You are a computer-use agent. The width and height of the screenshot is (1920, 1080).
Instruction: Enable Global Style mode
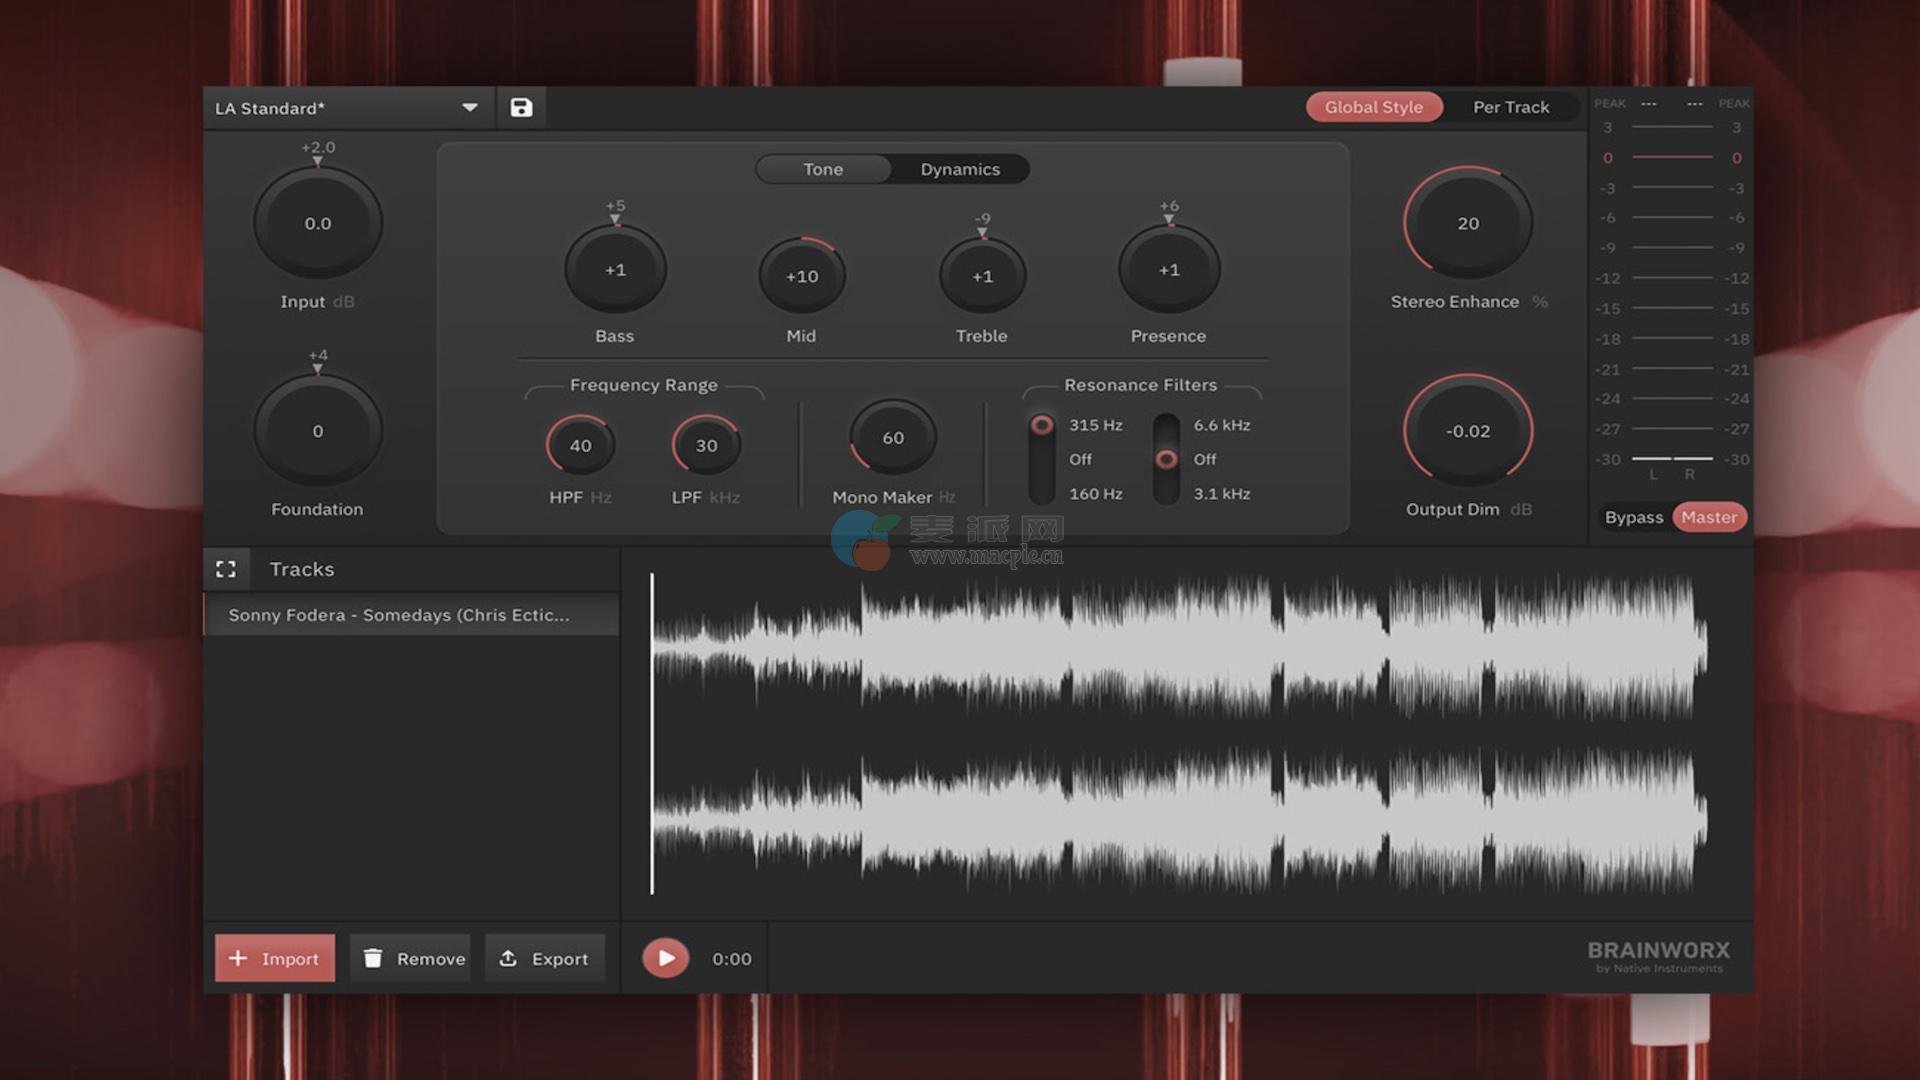point(1373,107)
